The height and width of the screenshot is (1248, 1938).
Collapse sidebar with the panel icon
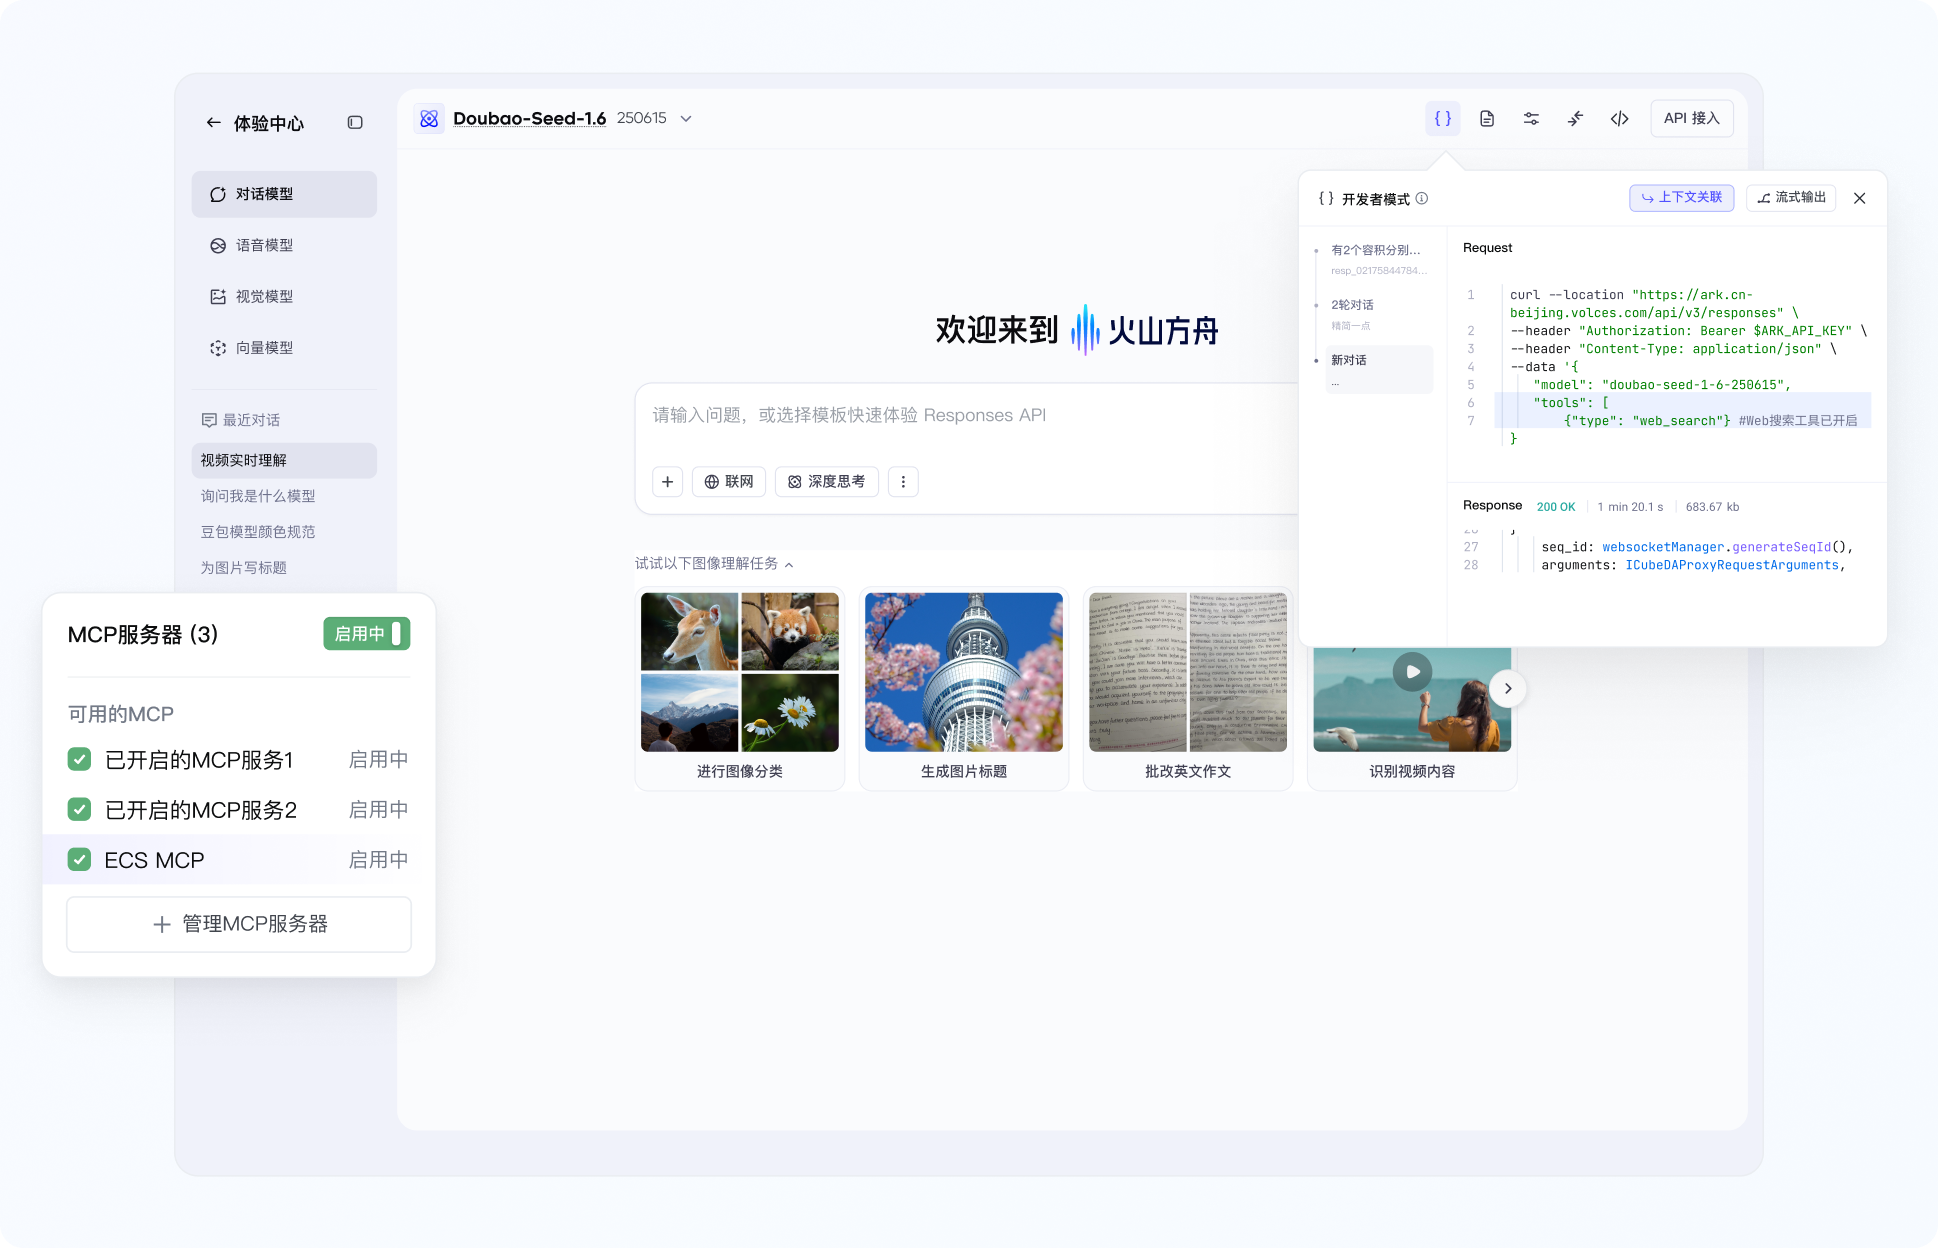[355, 122]
